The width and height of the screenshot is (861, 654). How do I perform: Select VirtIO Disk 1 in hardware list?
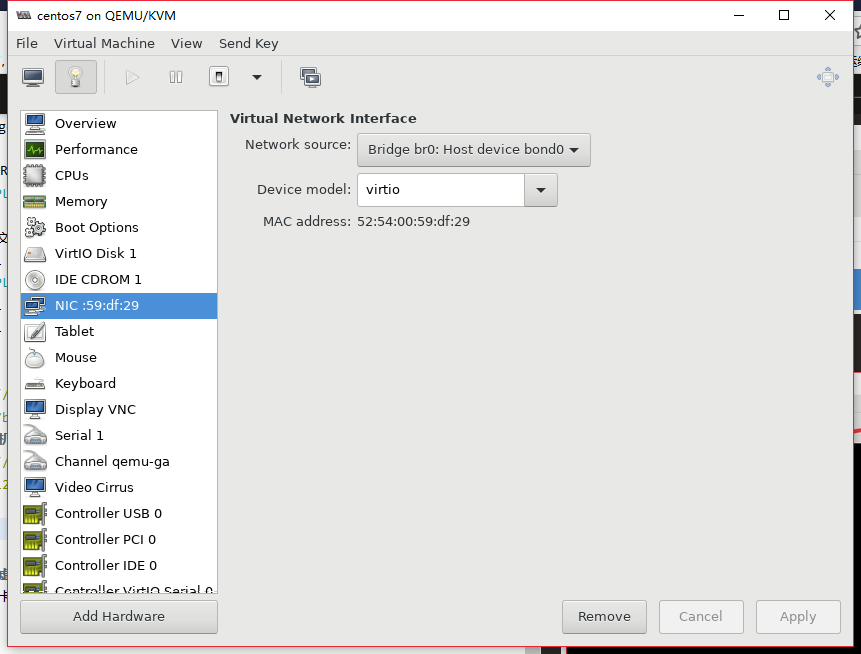click(95, 253)
